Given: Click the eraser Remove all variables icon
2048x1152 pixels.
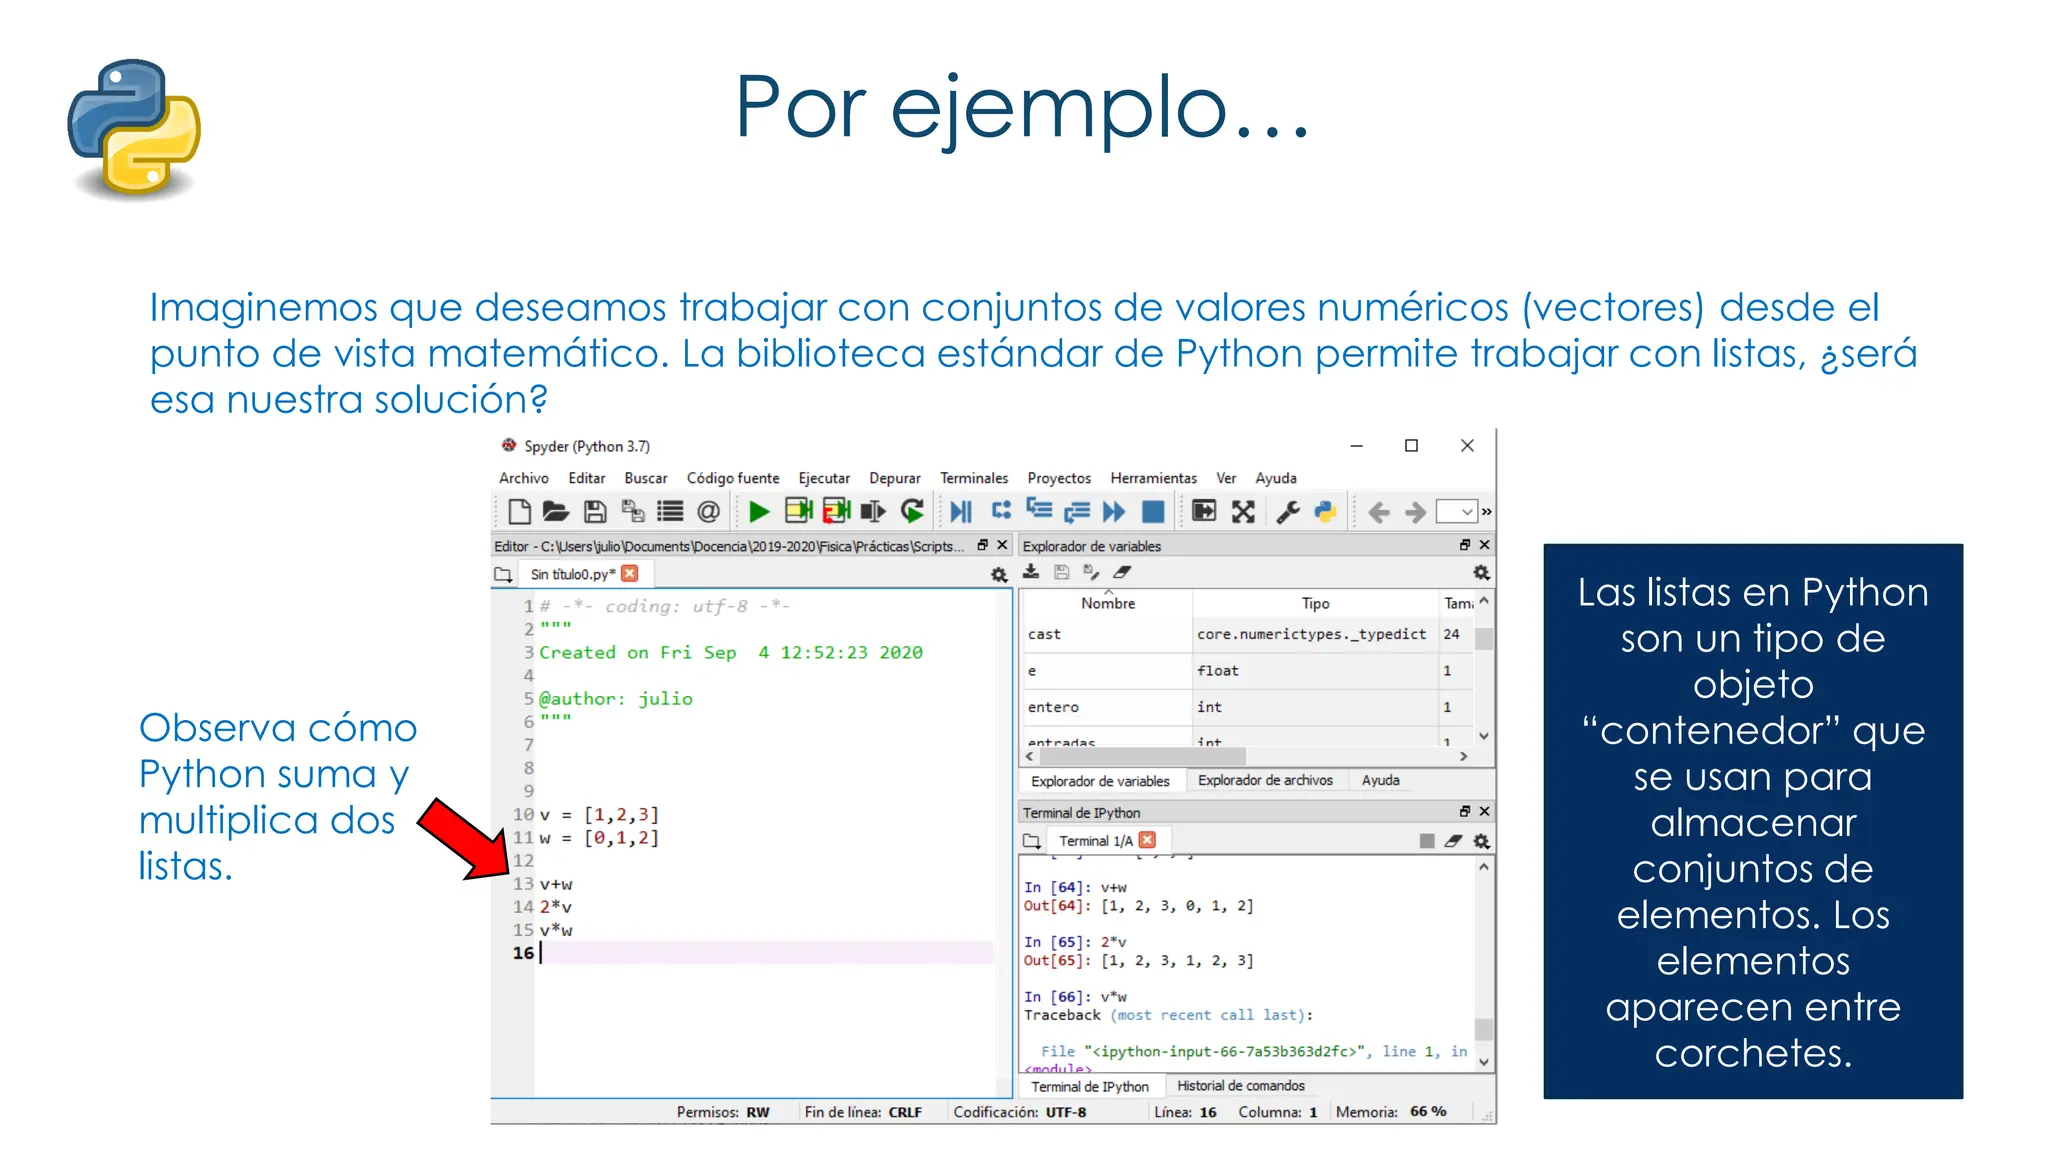Looking at the screenshot, I should tap(1122, 572).
